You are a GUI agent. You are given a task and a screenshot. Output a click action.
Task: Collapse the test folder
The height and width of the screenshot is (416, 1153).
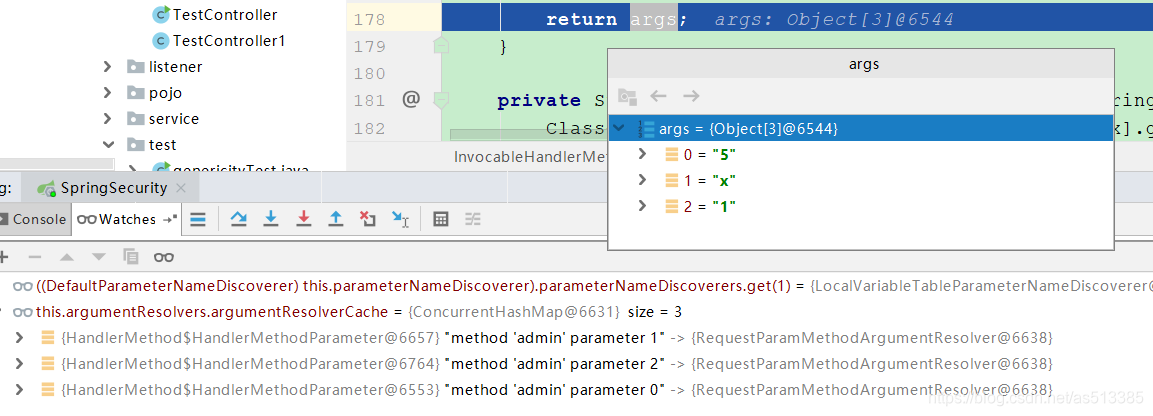coord(108,145)
